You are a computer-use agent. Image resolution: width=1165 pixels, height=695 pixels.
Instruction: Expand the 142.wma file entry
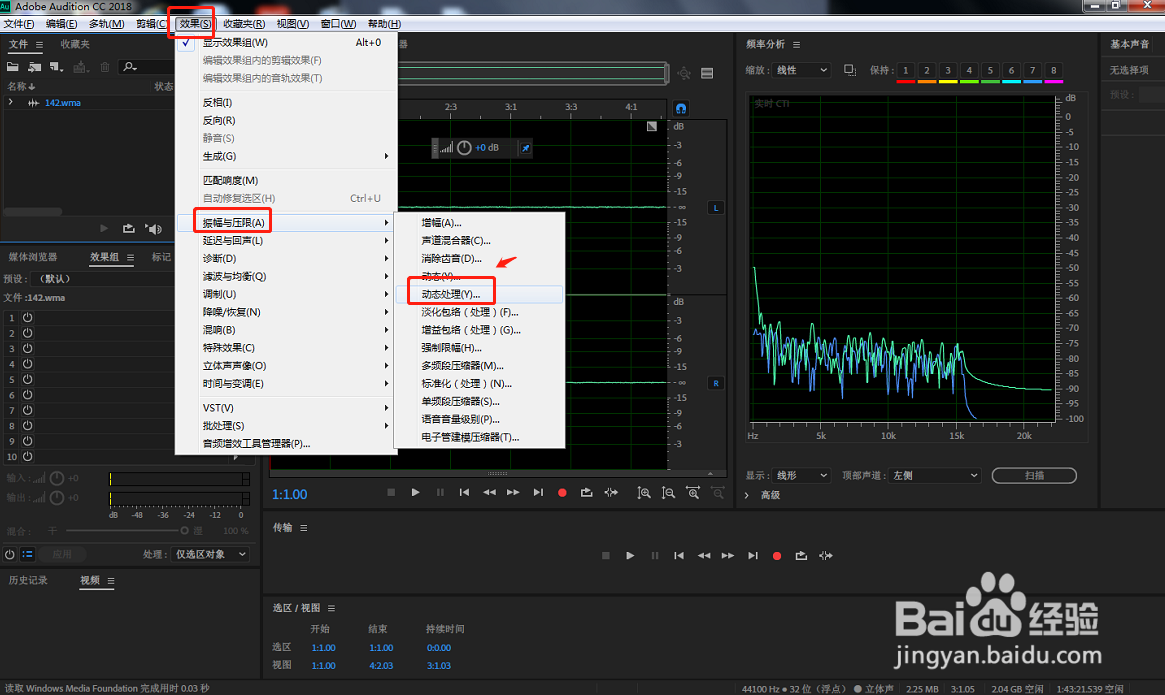pos(10,103)
